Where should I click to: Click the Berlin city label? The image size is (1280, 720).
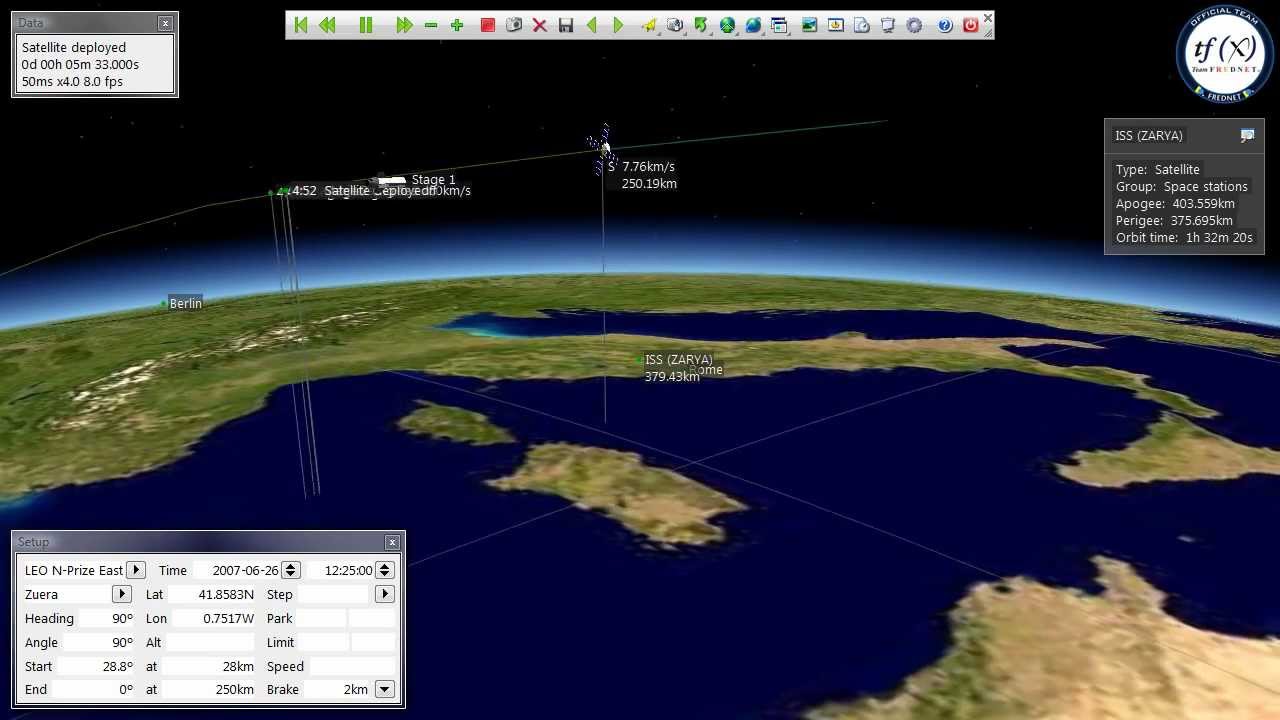pos(186,303)
